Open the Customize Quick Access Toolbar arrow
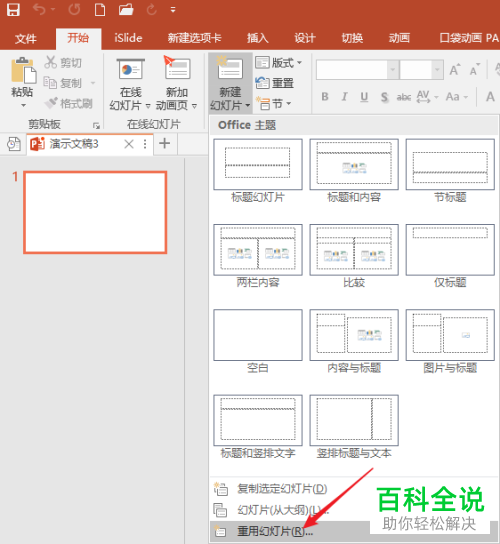The width and height of the screenshot is (500, 544). point(173,10)
